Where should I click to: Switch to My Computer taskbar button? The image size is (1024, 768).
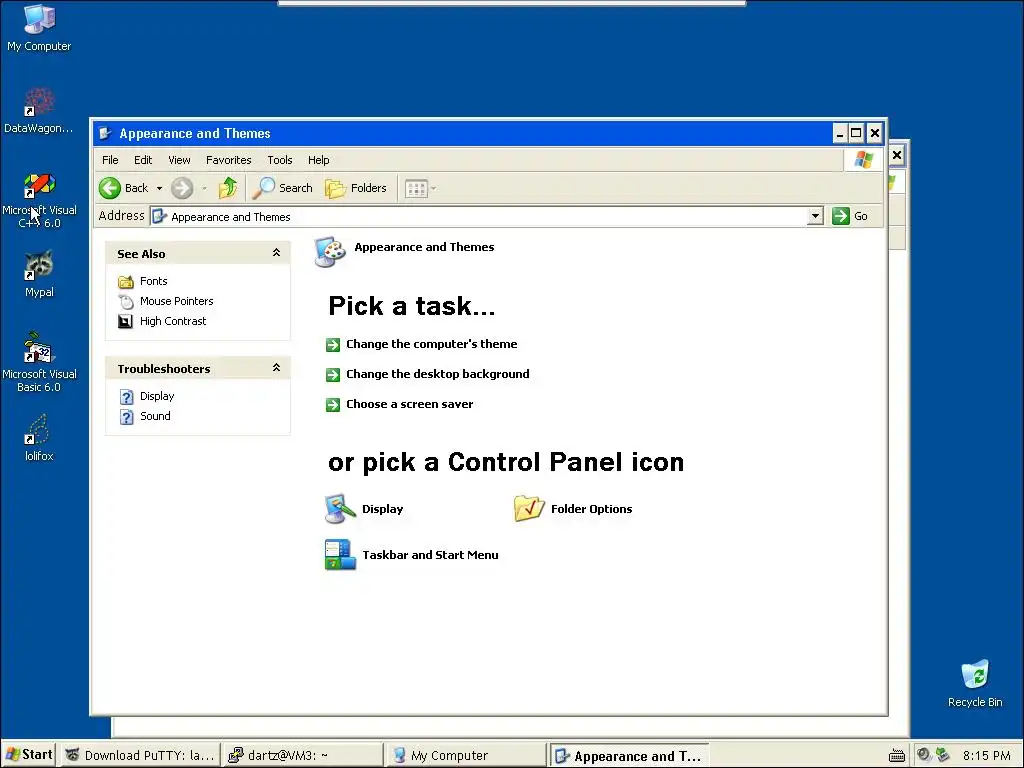[465, 756]
